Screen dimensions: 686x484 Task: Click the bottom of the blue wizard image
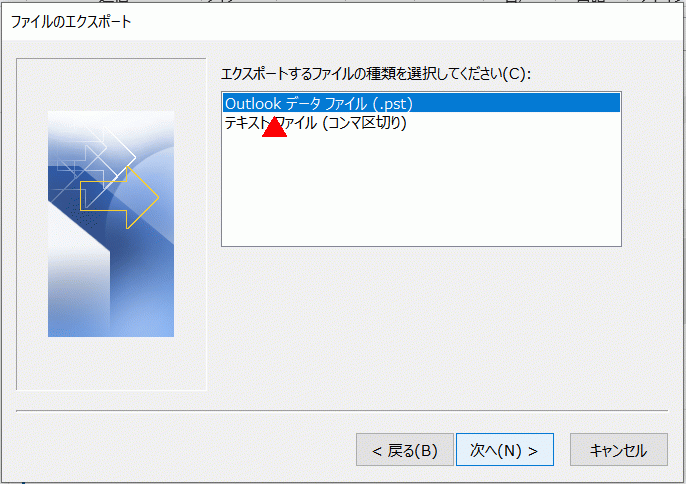pyautogui.click(x=111, y=324)
